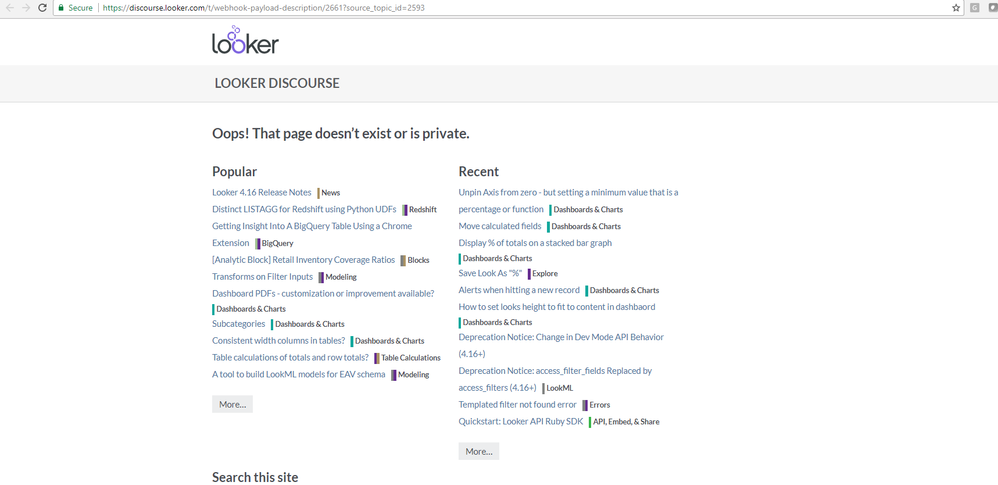Image resolution: width=998 pixels, height=485 pixels.
Task: Open Modeling tag beside Transforms on Filter Inputs
Action: point(338,277)
